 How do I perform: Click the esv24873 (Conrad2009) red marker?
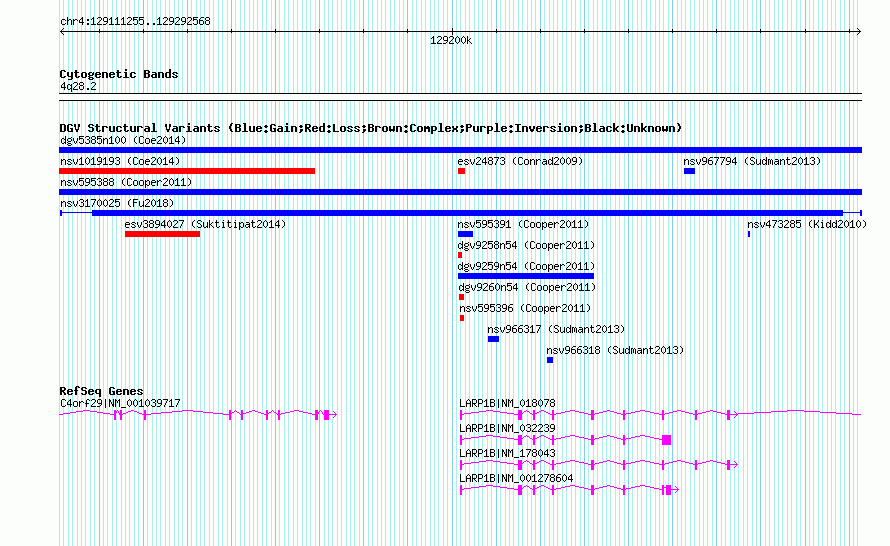click(x=461, y=171)
